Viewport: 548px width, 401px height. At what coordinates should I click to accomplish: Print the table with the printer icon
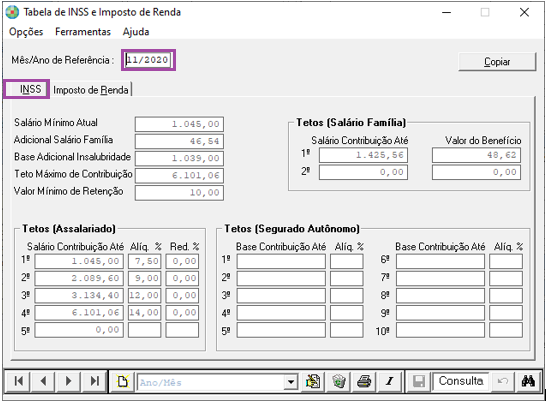(x=364, y=381)
